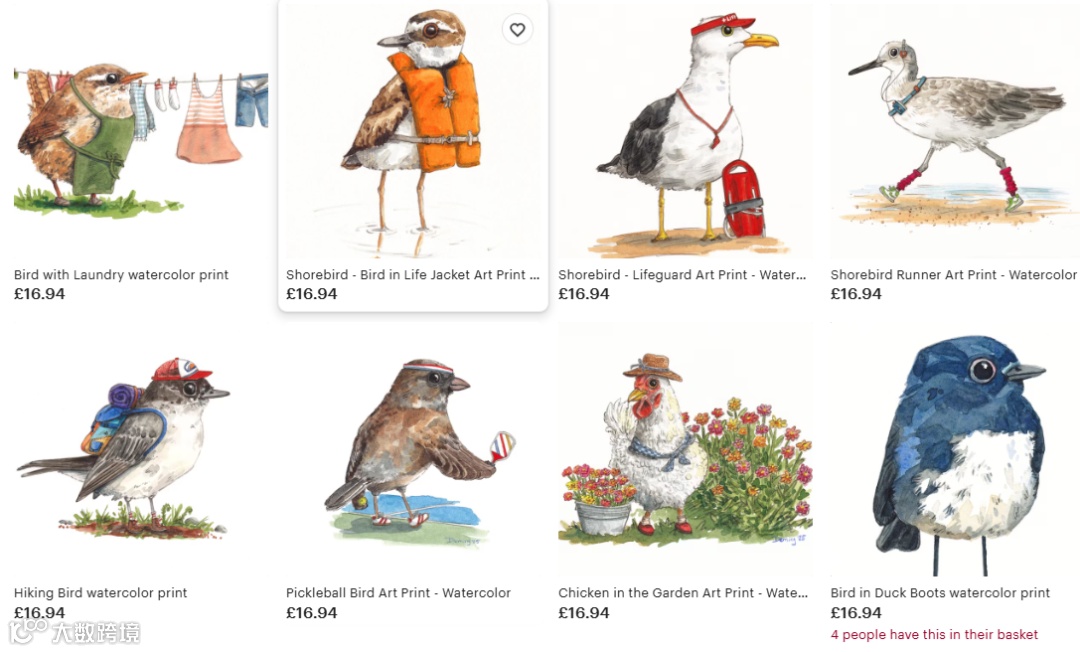The image size is (1080, 652).
Task: Open the Shorebird Runner image
Action: pyautogui.click(x=955, y=130)
